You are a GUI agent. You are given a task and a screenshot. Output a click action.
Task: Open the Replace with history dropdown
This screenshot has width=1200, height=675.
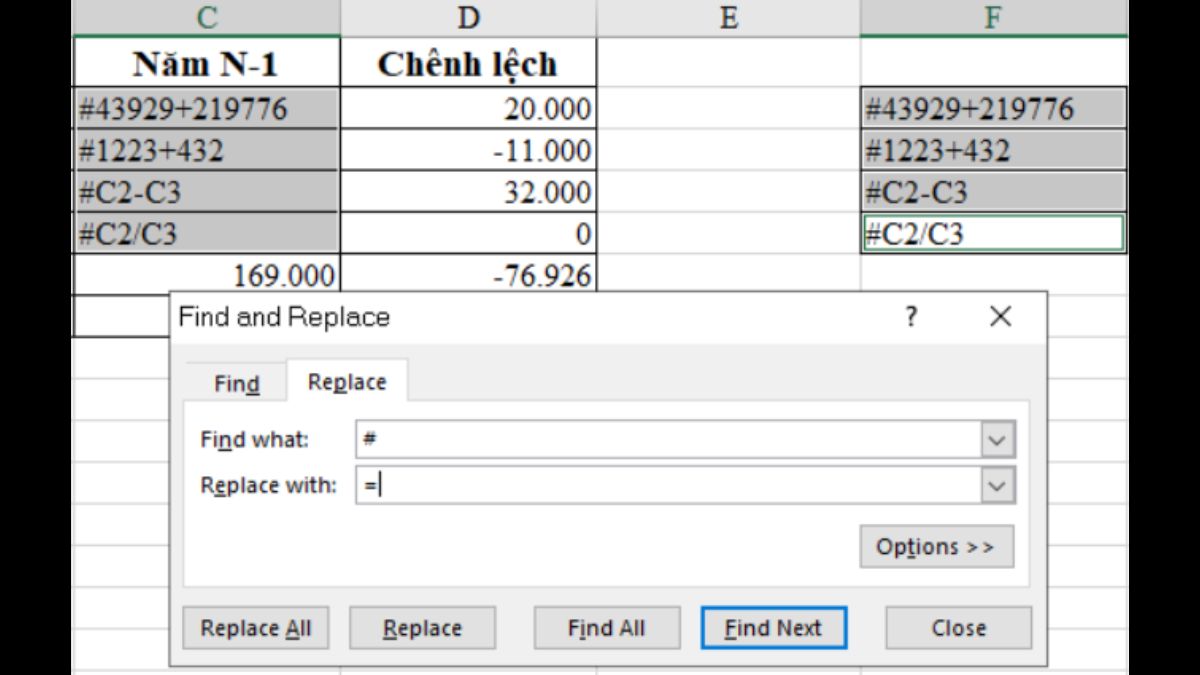996,485
